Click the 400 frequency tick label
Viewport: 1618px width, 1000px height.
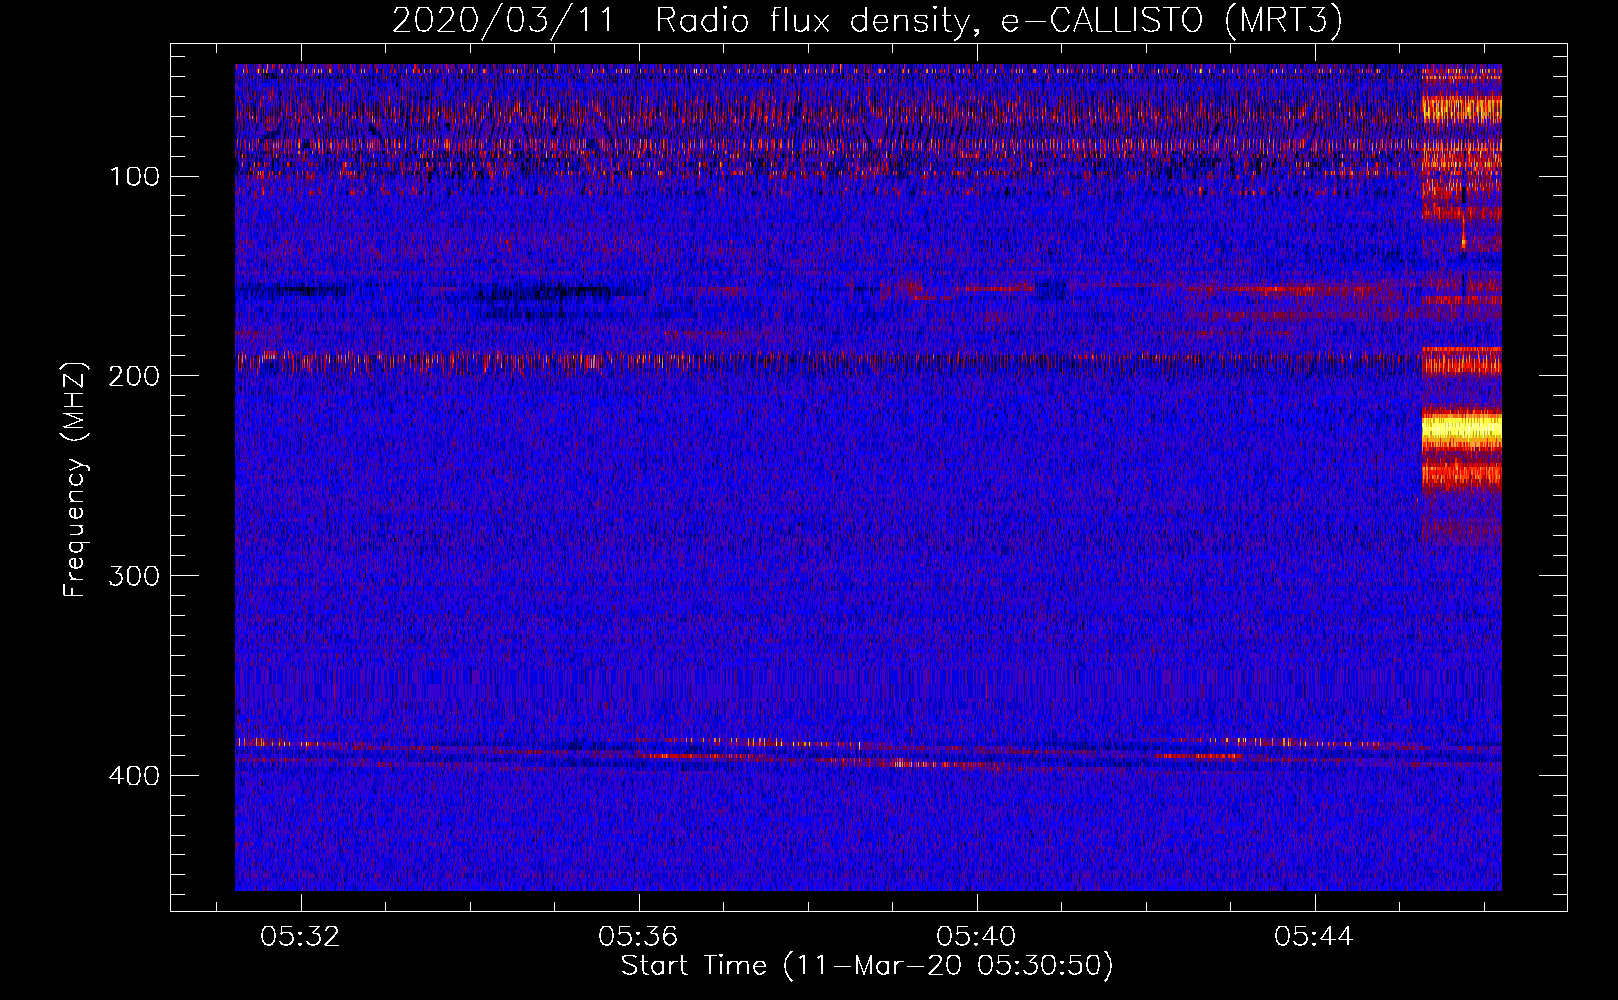(x=135, y=776)
